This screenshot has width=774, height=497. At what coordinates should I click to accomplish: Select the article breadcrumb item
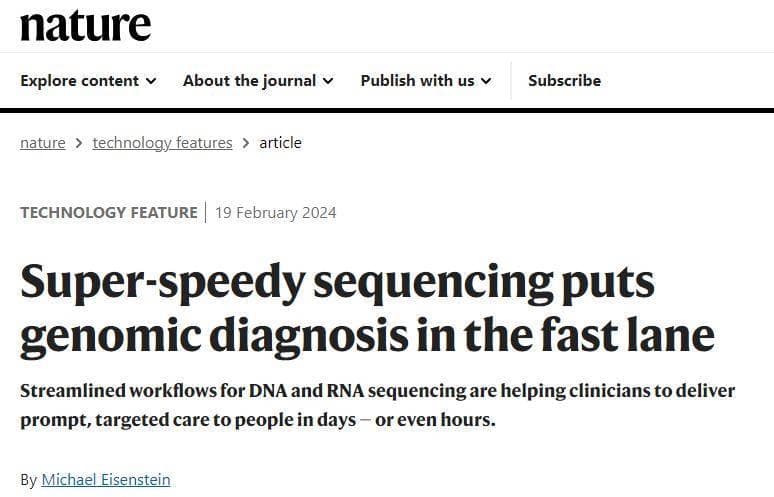click(x=280, y=143)
